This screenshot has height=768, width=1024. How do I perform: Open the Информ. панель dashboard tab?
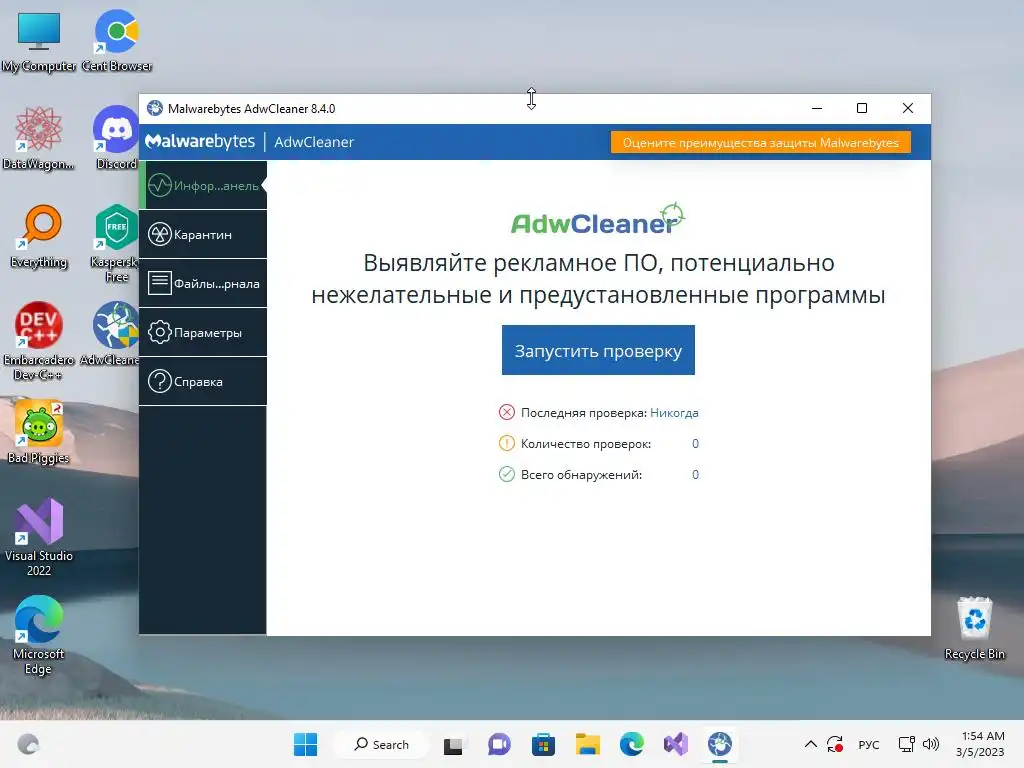point(203,185)
